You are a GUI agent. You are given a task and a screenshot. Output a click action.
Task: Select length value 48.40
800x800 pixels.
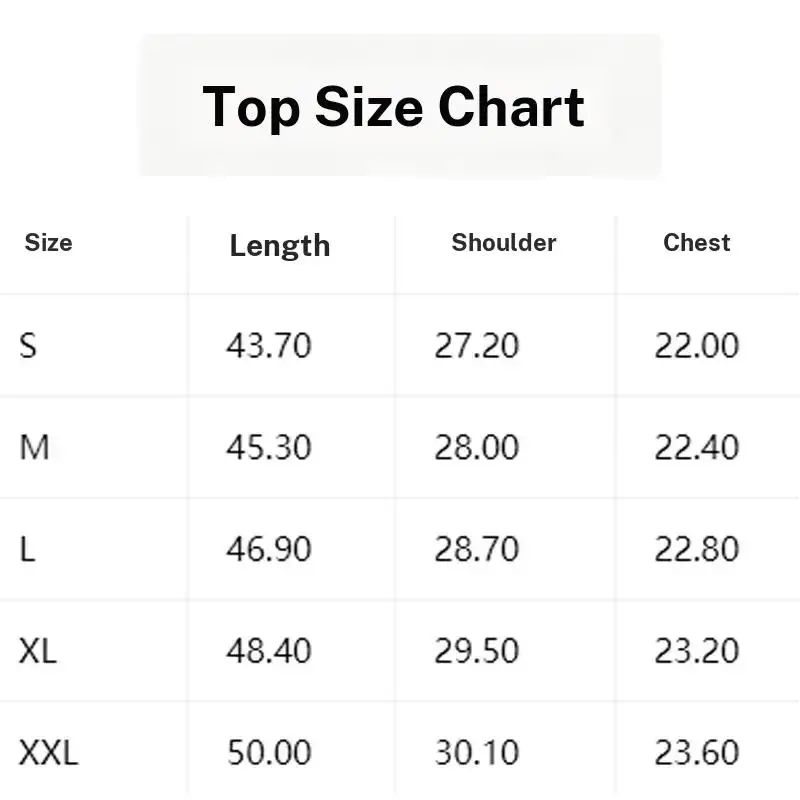[x=269, y=651]
